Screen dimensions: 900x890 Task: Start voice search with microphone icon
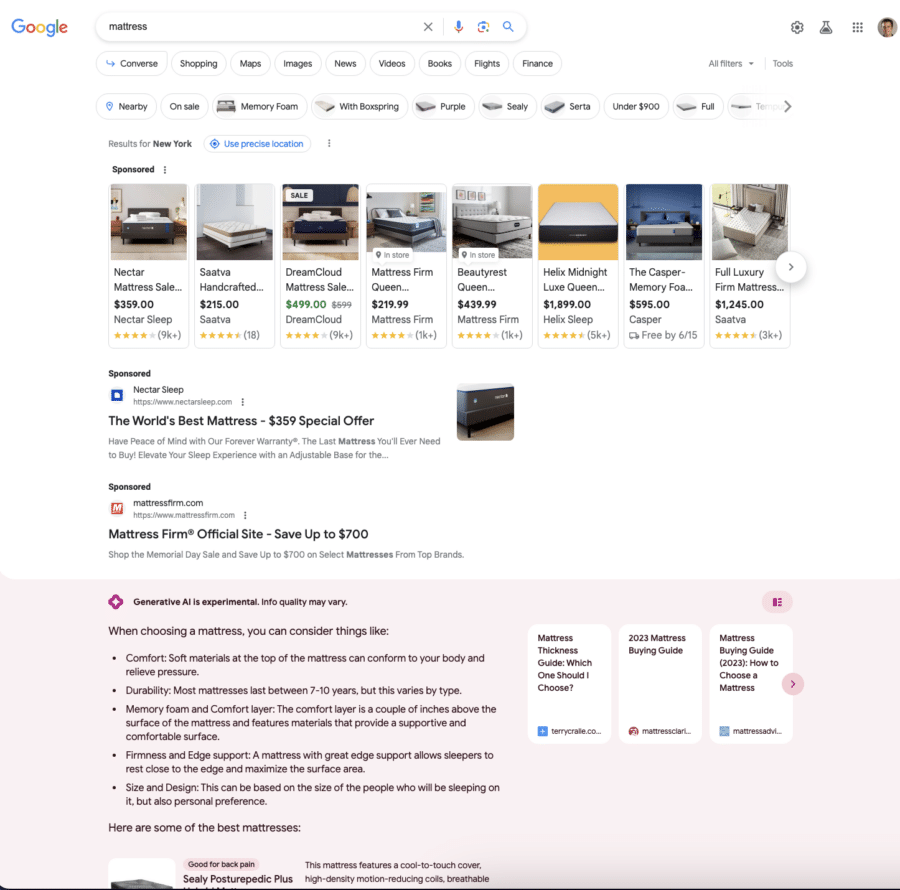pos(458,27)
